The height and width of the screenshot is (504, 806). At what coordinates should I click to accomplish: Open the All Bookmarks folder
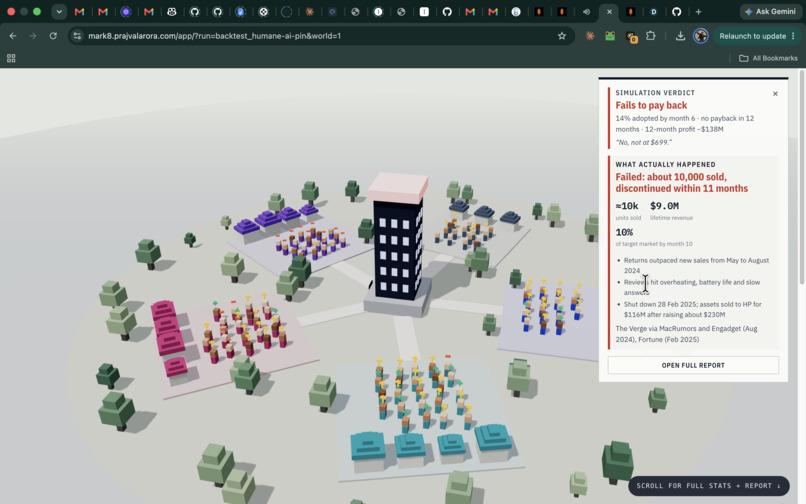768,58
